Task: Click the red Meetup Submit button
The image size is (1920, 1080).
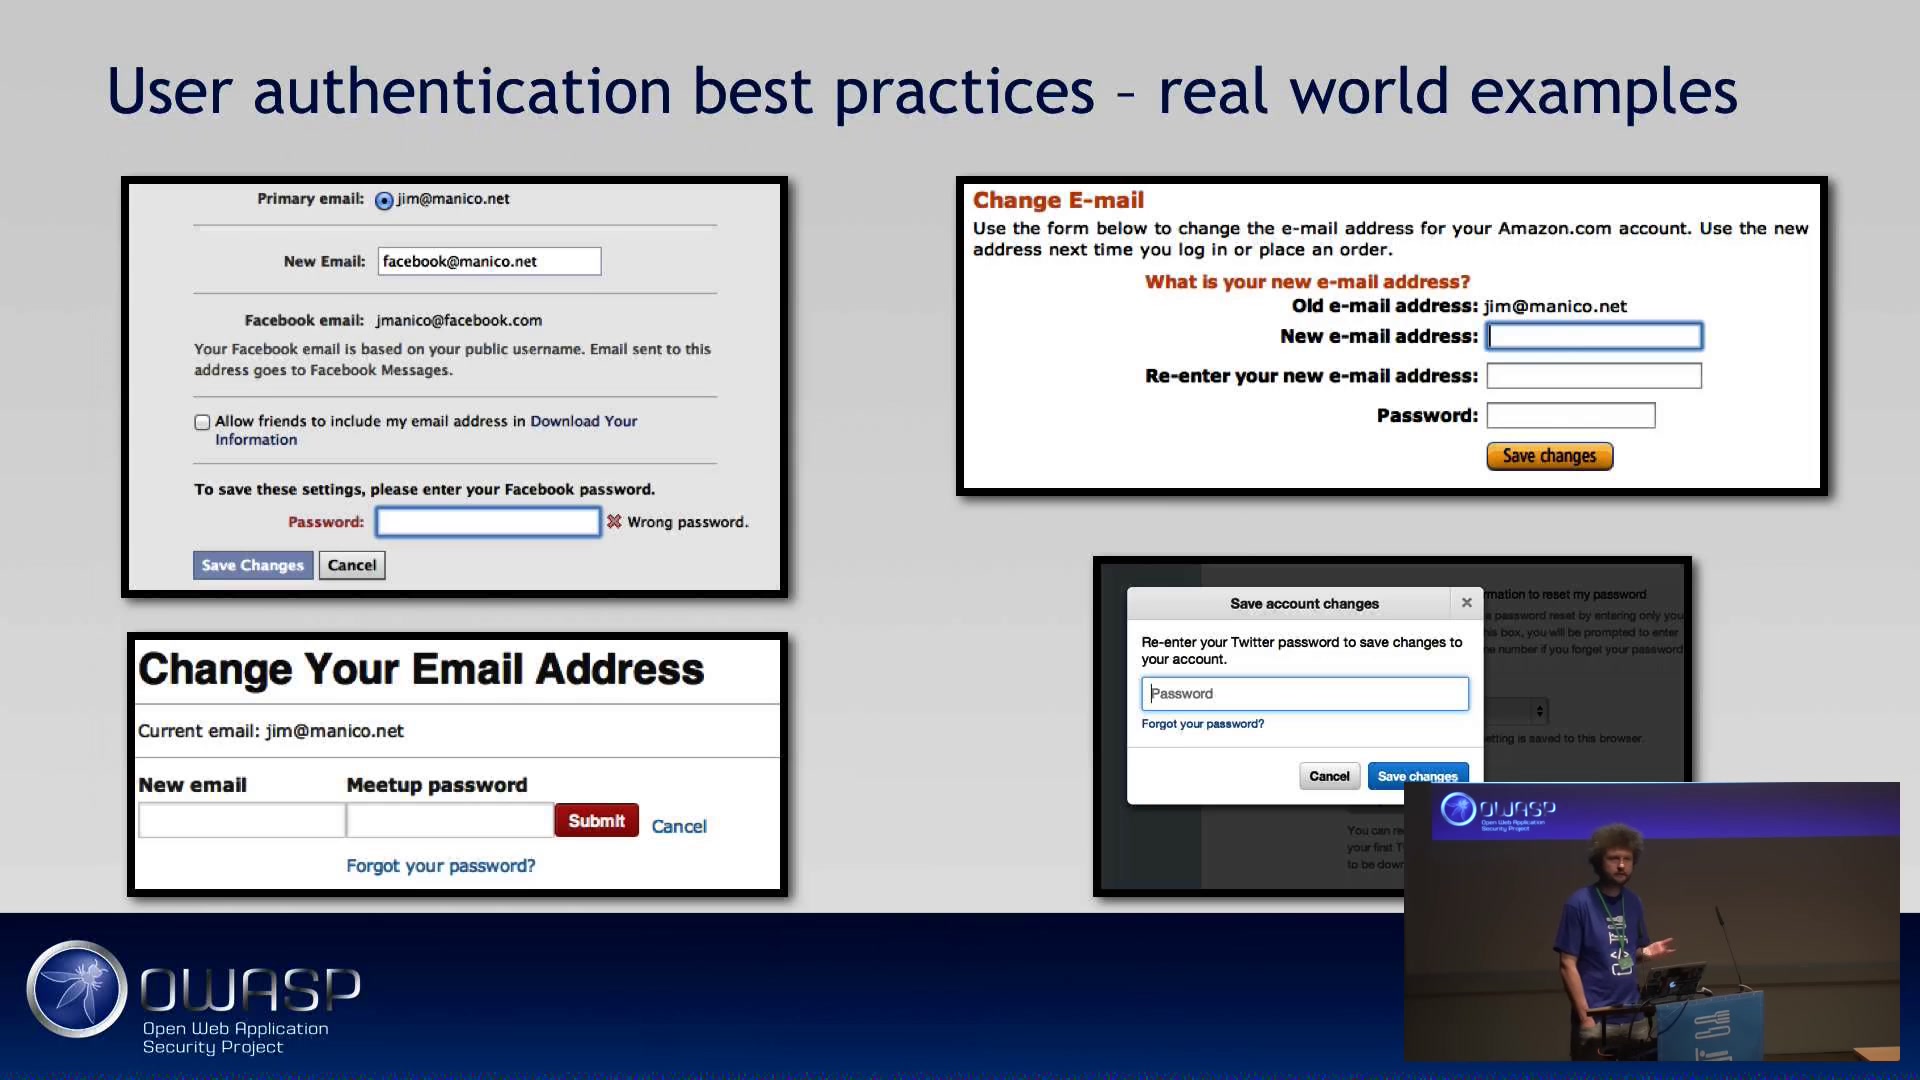Action: (596, 820)
